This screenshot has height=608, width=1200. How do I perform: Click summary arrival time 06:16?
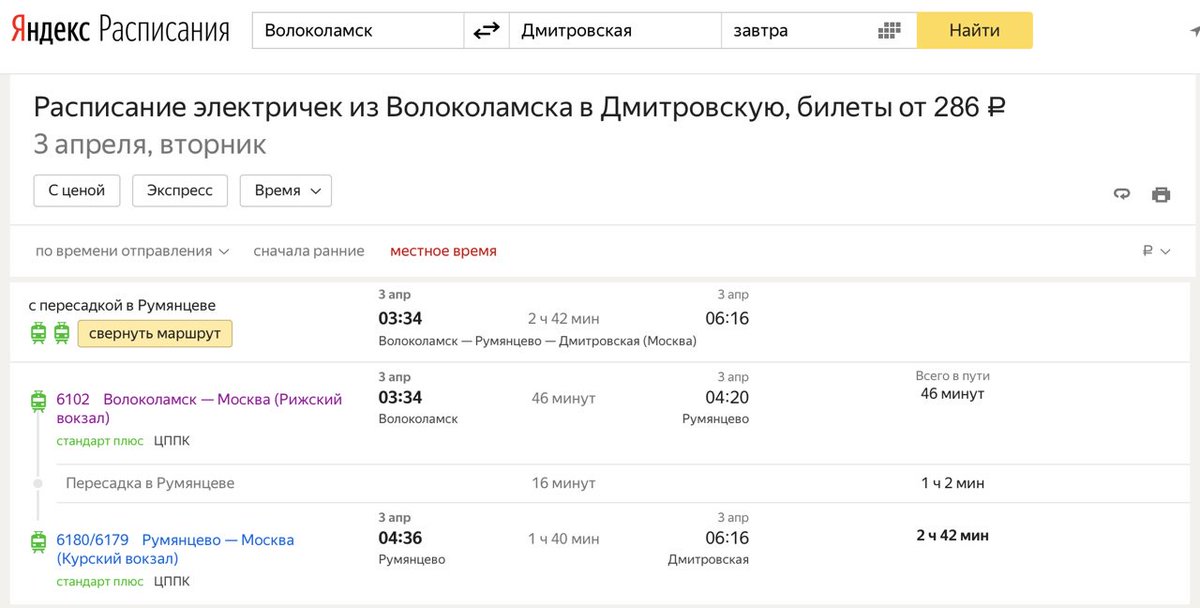tap(727, 319)
